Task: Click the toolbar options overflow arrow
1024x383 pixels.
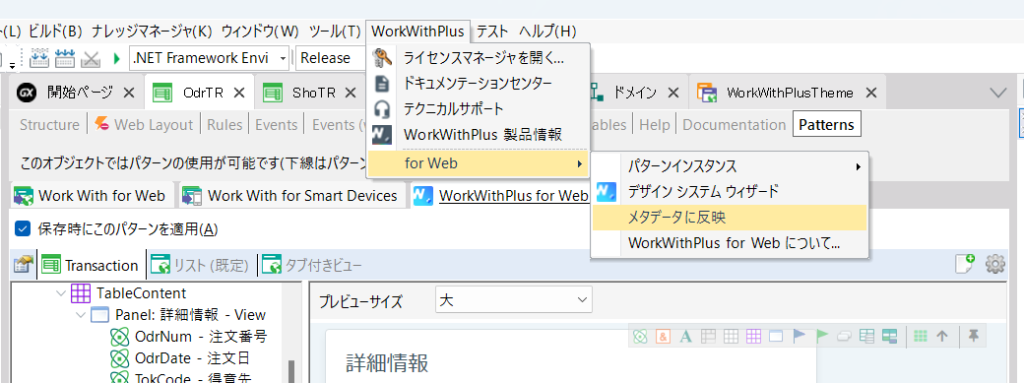Action: click(11, 64)
